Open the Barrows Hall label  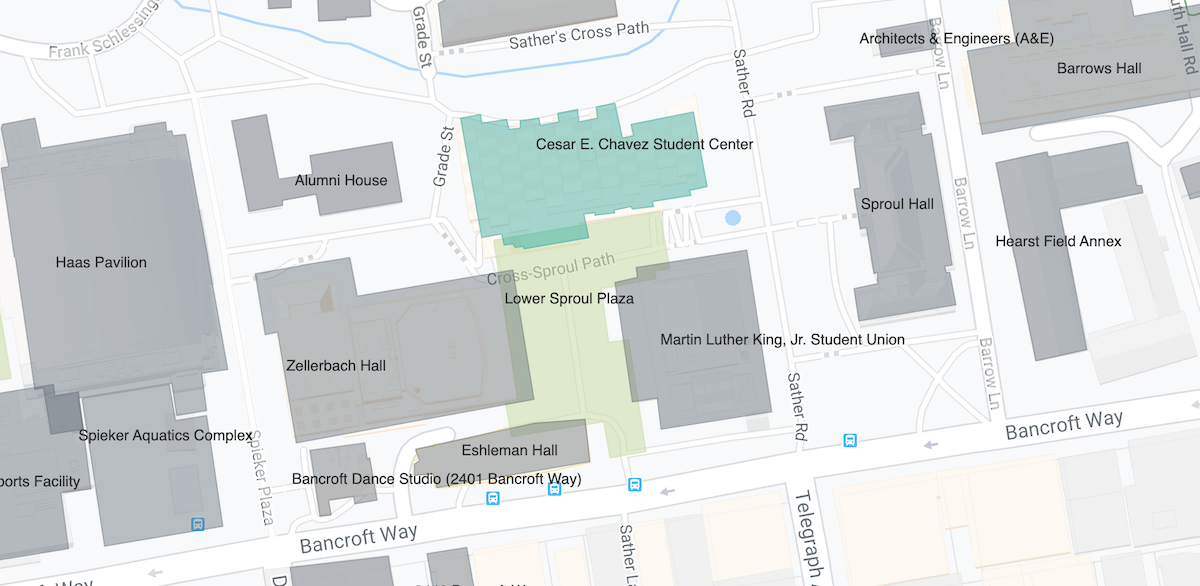point(1099,69)
